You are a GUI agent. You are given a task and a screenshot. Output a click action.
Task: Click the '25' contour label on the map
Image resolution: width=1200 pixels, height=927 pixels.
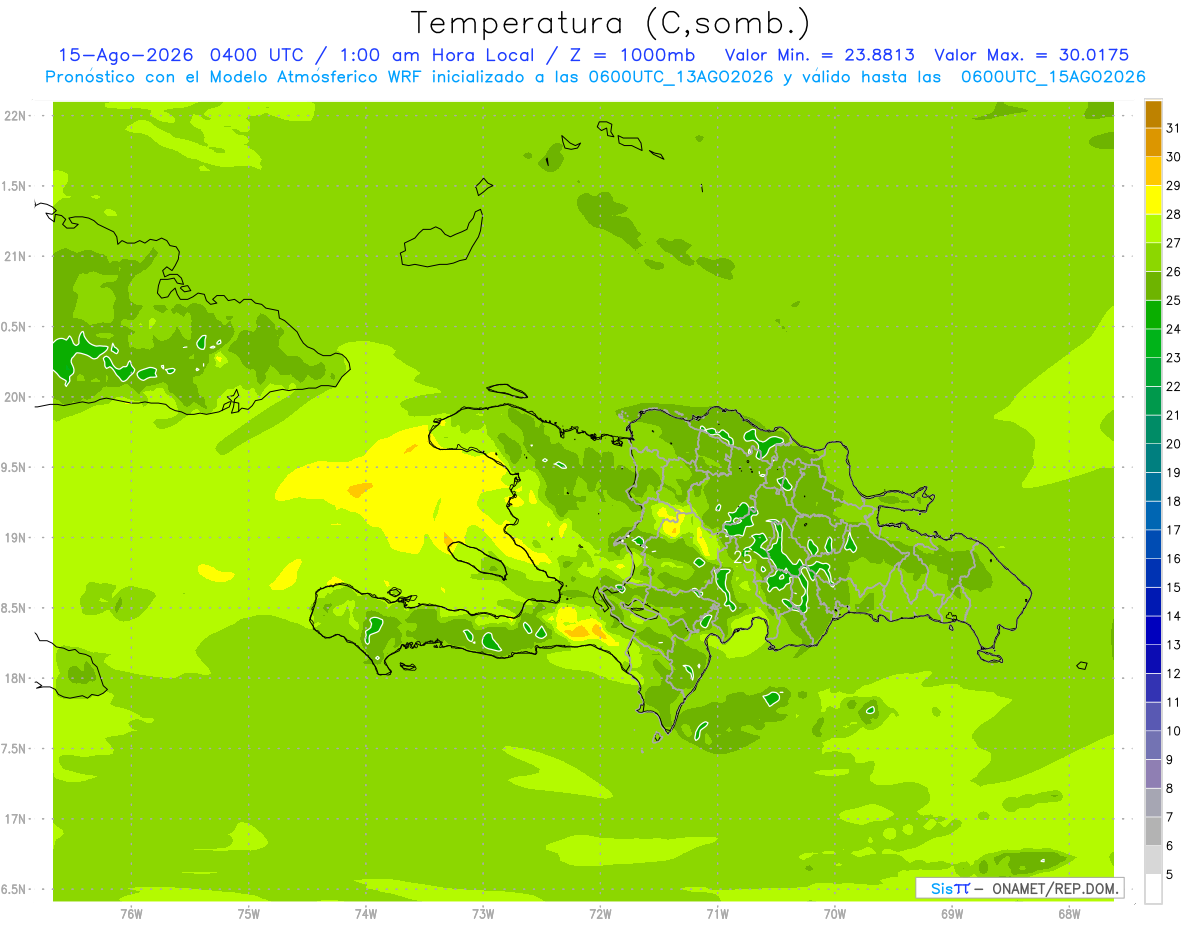click(x=742, y=557)
